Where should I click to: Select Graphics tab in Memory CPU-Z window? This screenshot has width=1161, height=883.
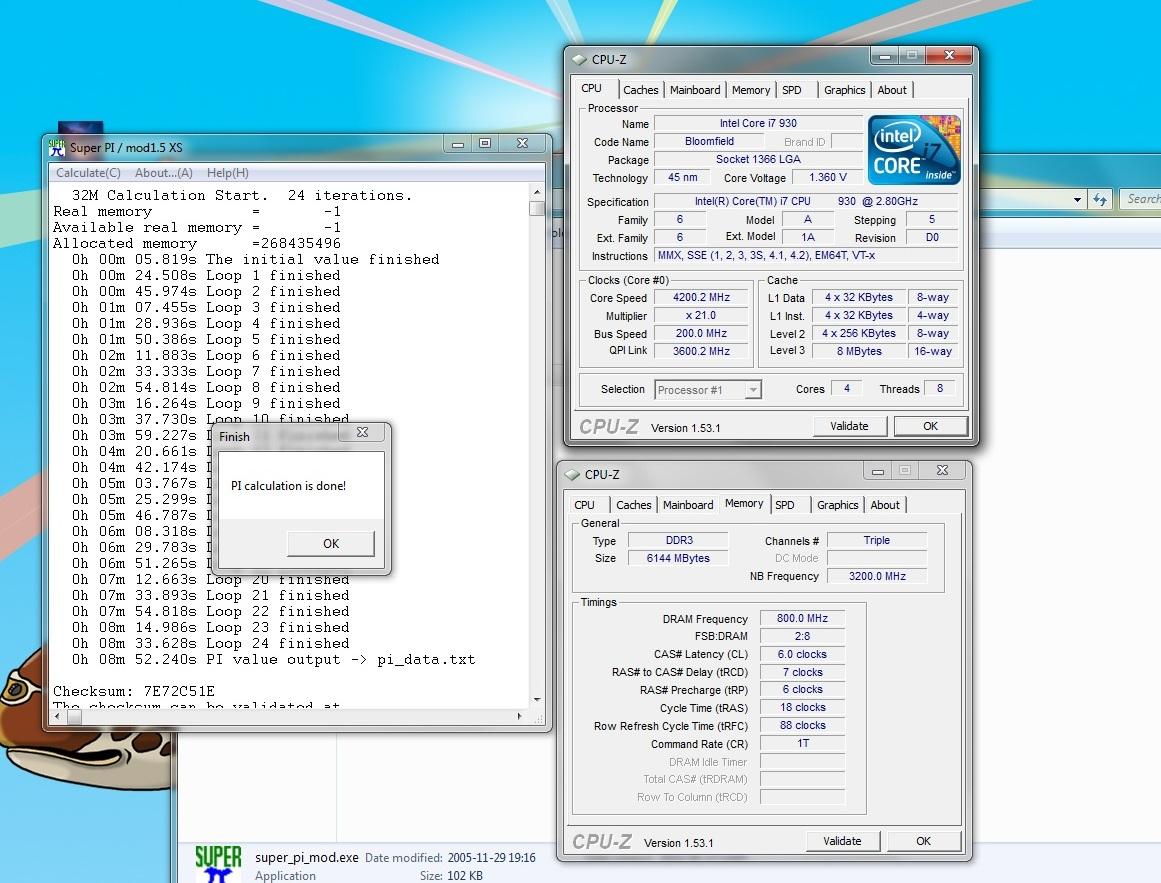pyautogui.click(x=837, y=505)
